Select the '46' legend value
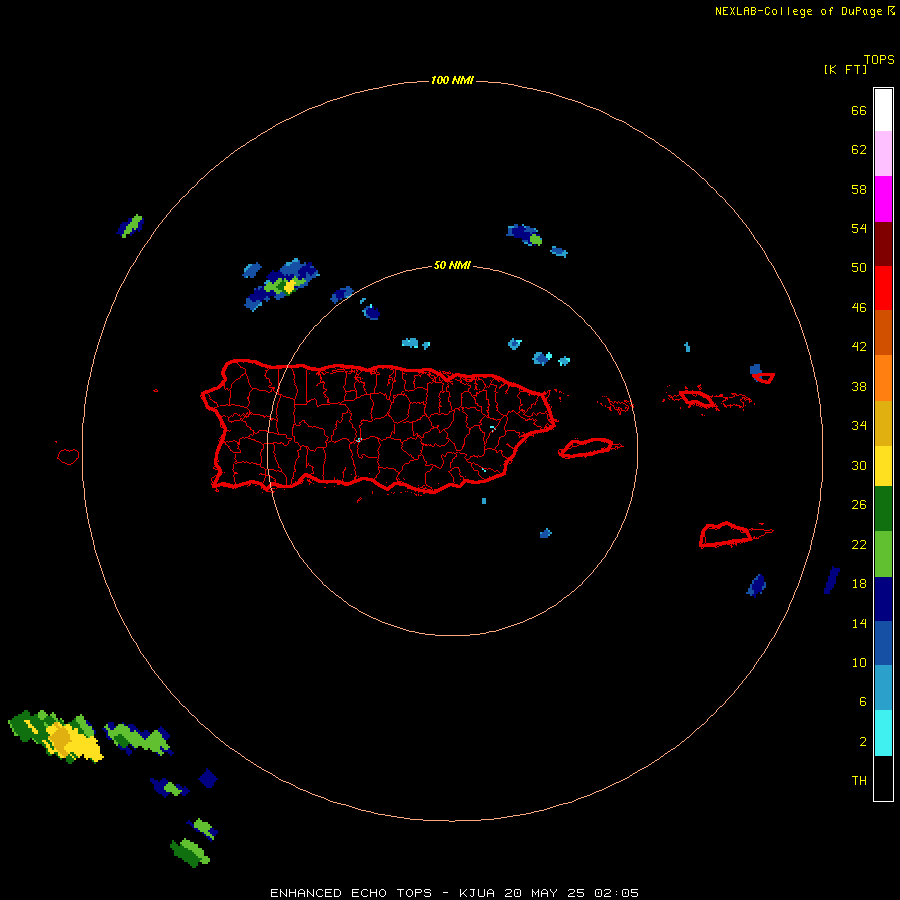 coord(859,308)
